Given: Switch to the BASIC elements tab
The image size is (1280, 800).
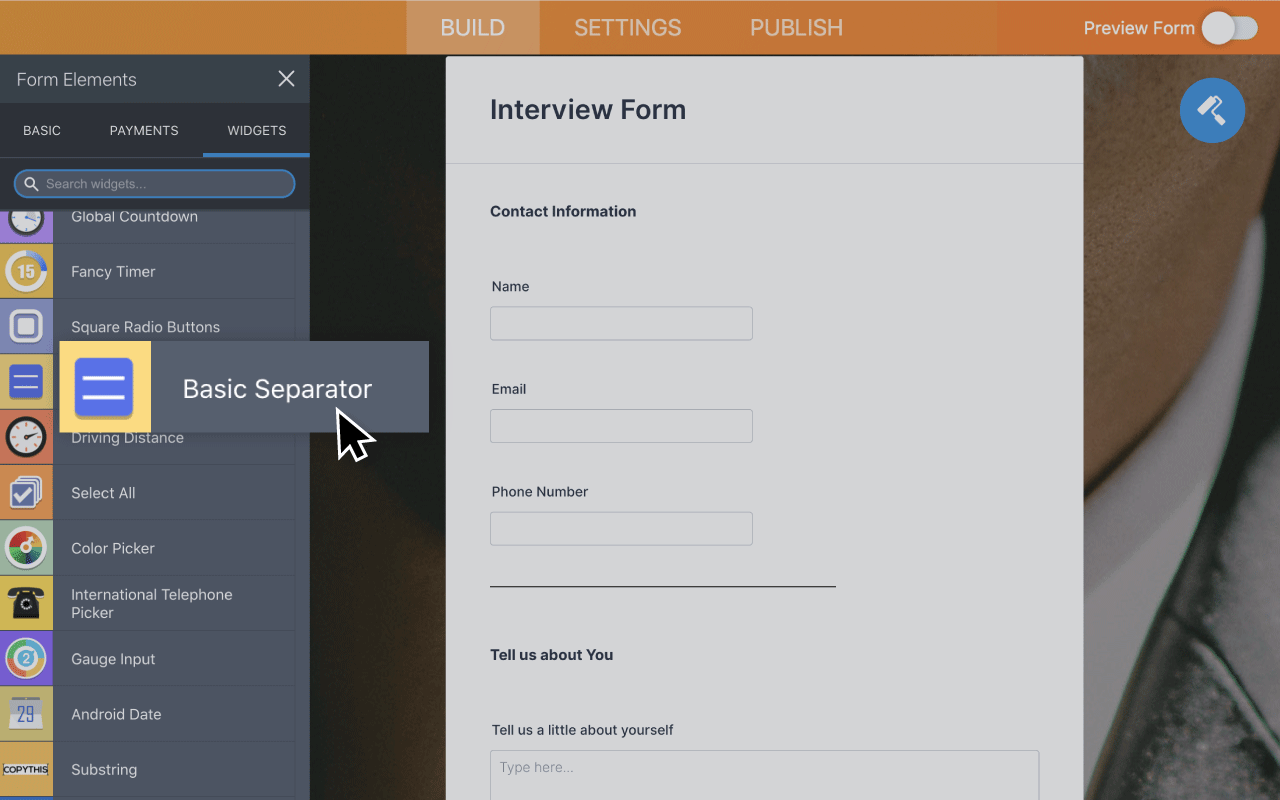Looking at the screenshot, I should (x=42, y=130).
